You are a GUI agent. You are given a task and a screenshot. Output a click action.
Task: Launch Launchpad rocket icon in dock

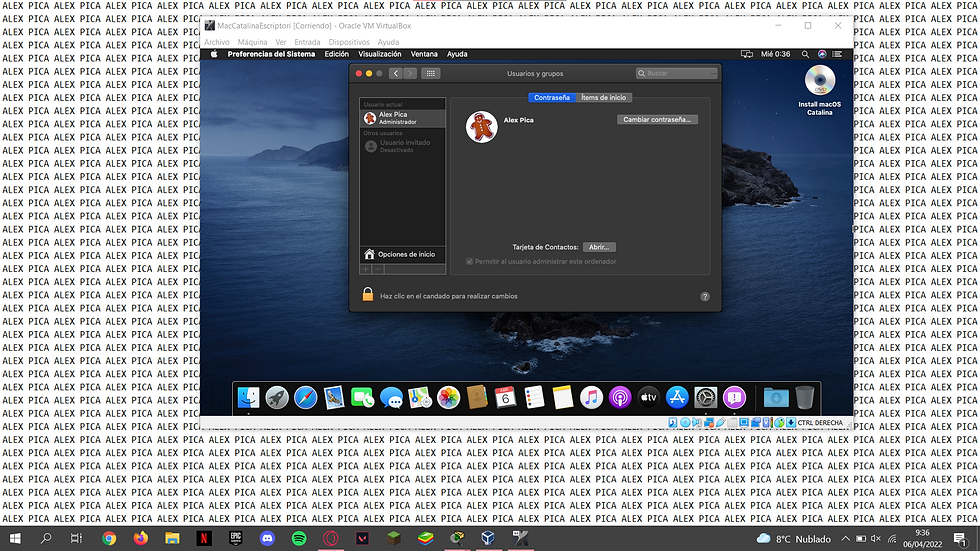coord(277,397)
